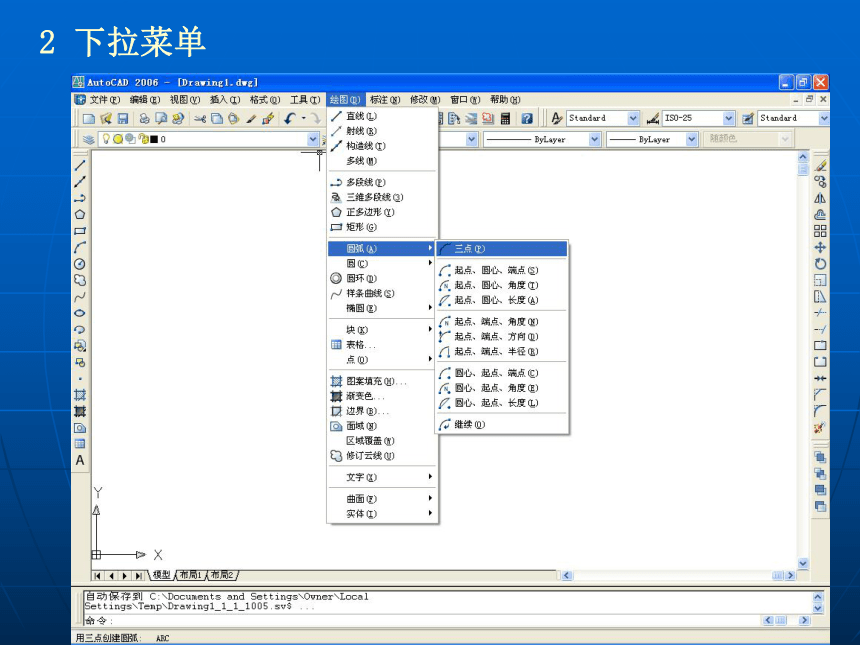Expand the 椭圆(E) ellipse submenu
The width and height of the screenshot is (860, 645).
[x=382, y=308]
